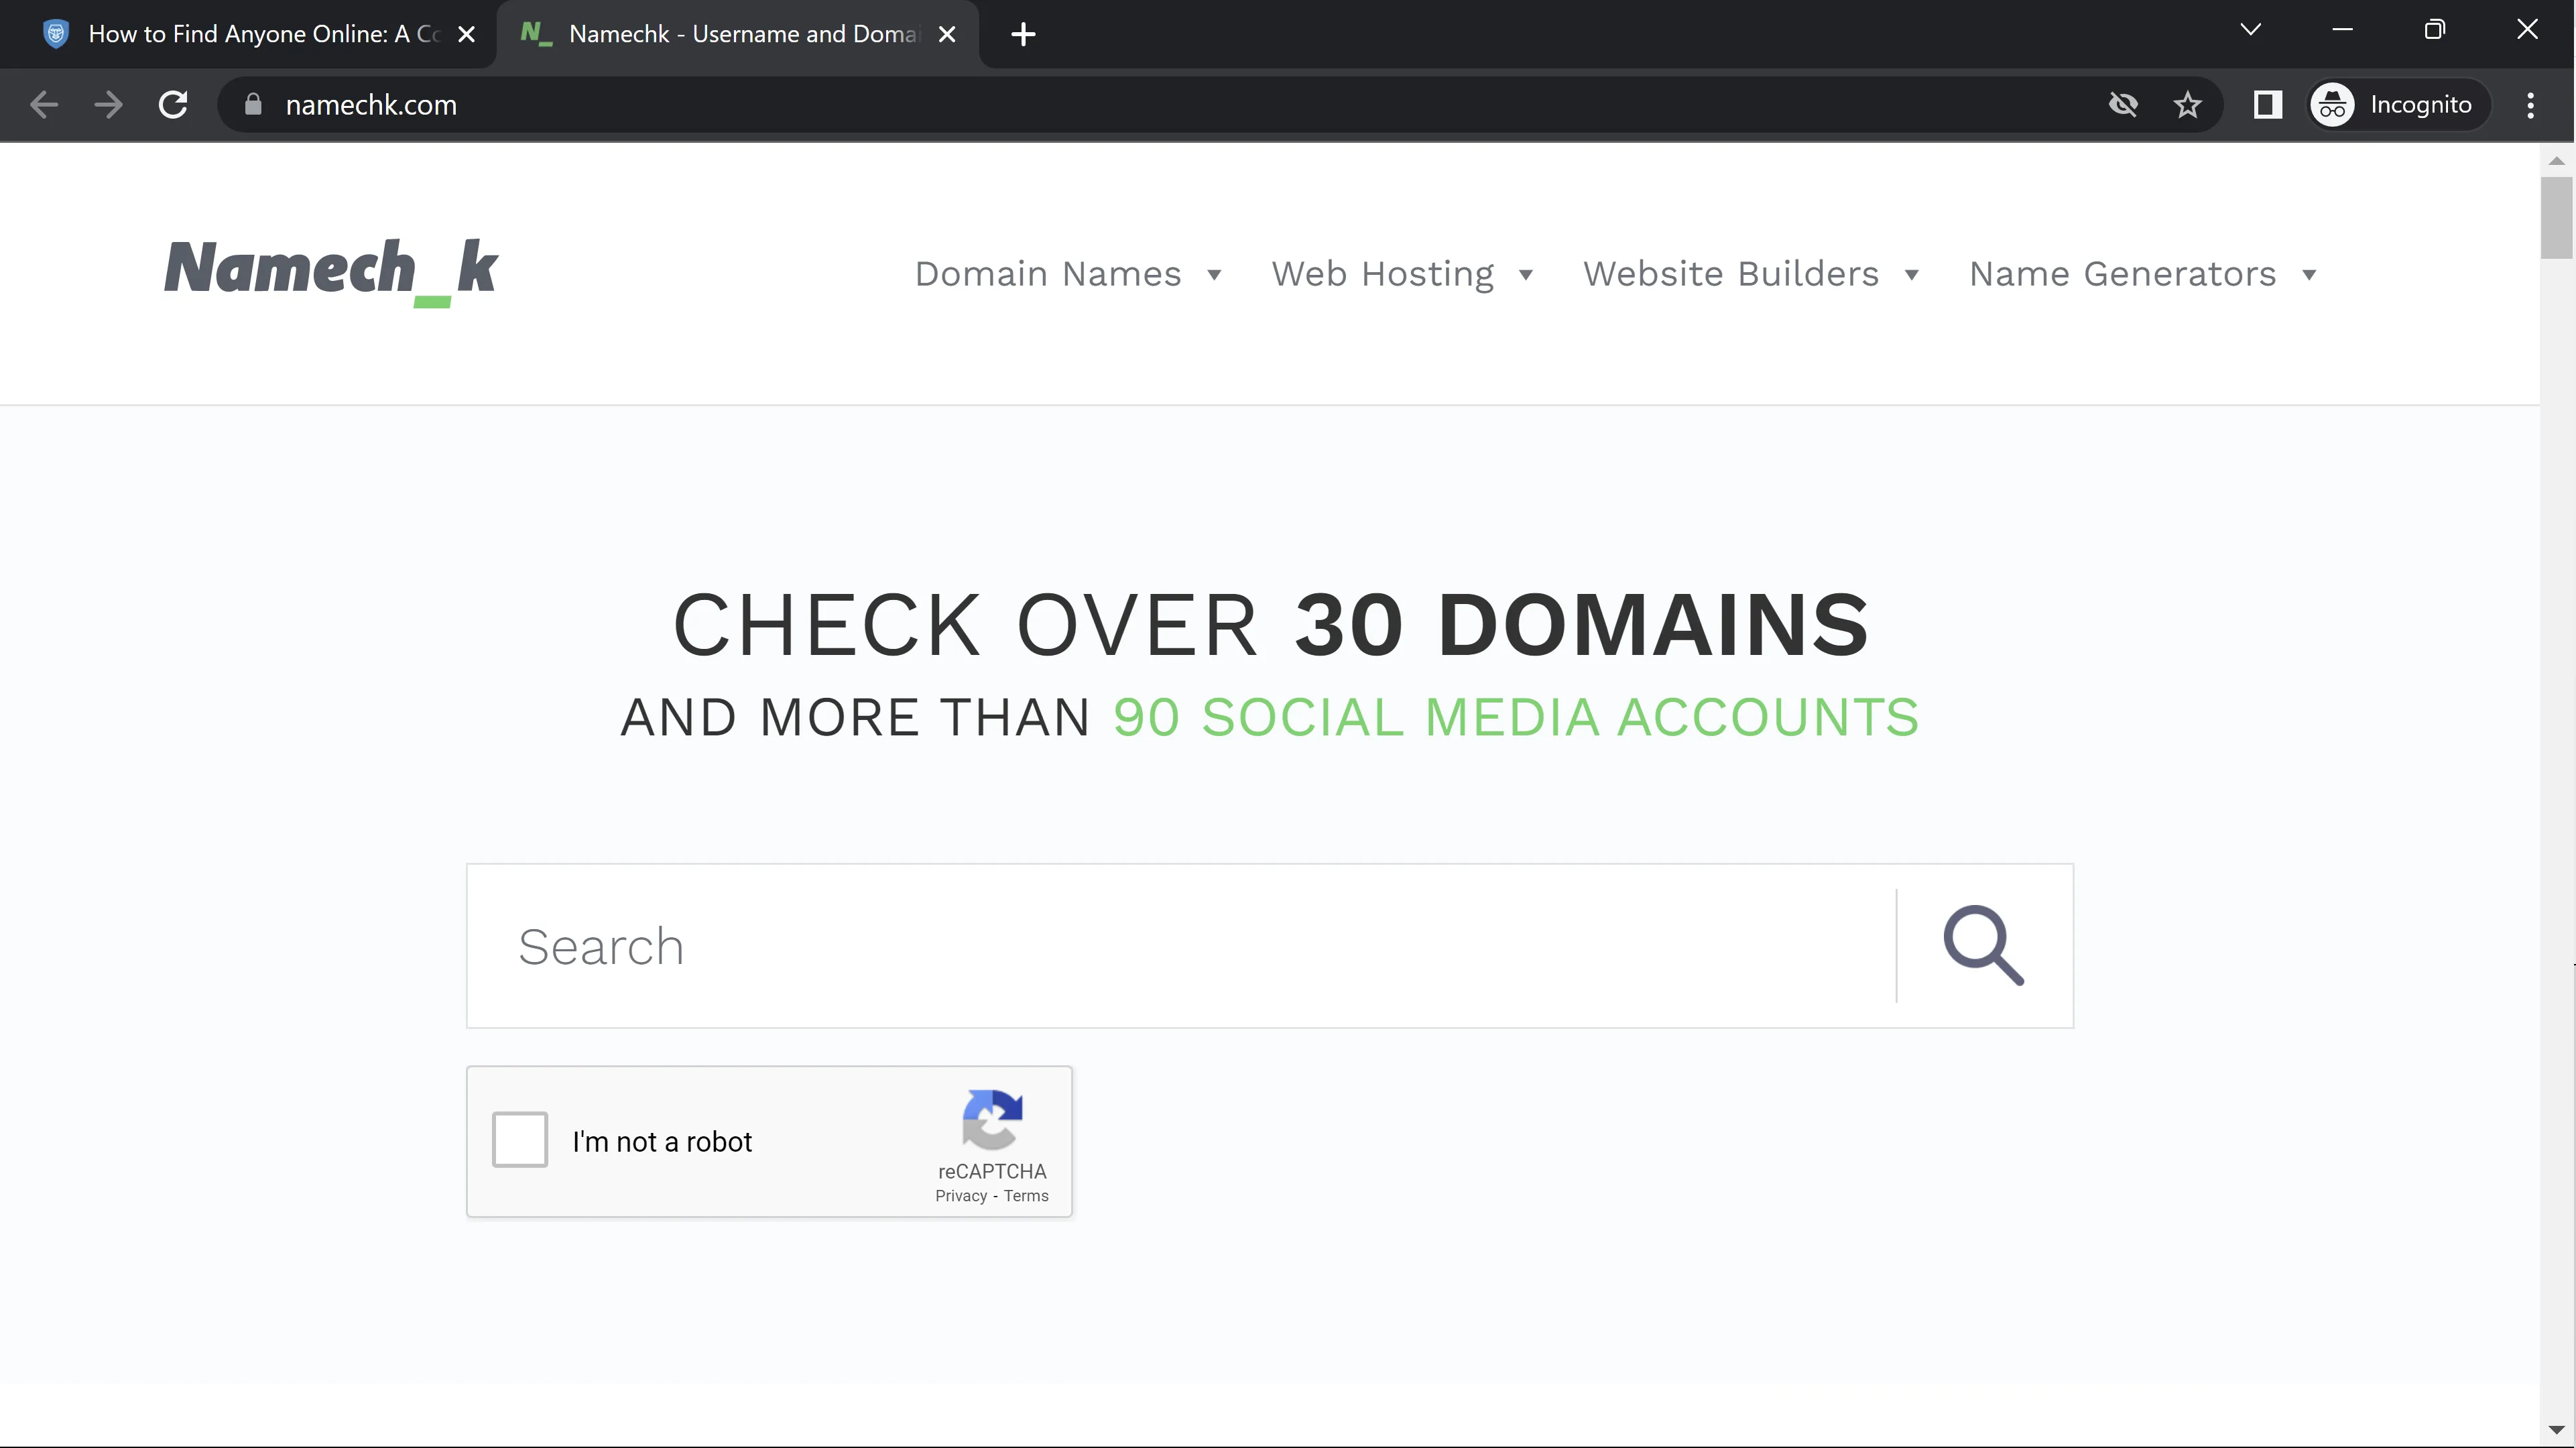The width and height of the screenshot is (2576, 1448).
Task: Check the I'm not a robot checkbox
Action: pyautogui.click(x=520, y=1139)
